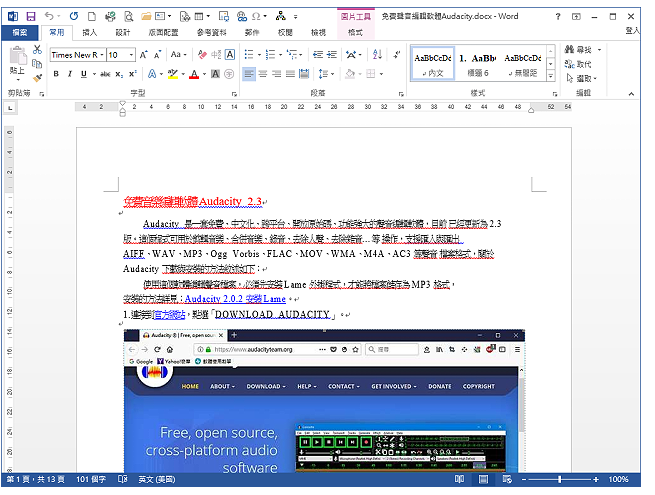Select the Heading 6 style
The width and height of the screenshot is (655, 495).
(x=478, y=64)
